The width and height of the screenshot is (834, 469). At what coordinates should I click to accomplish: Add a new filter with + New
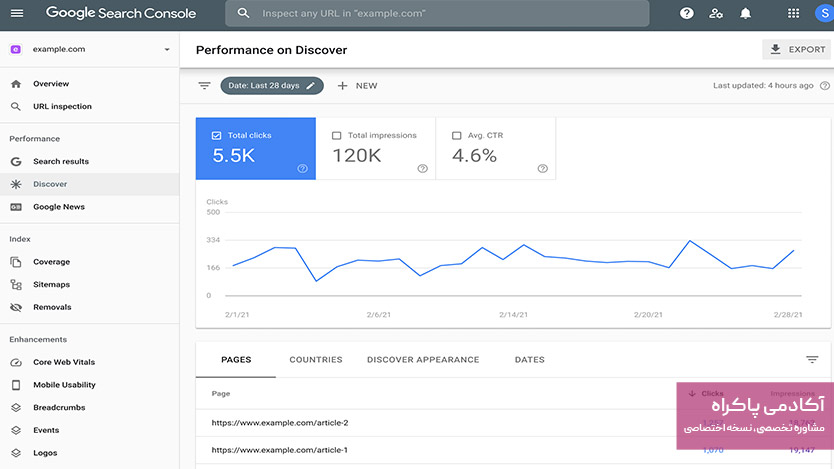tap(357, 86)
